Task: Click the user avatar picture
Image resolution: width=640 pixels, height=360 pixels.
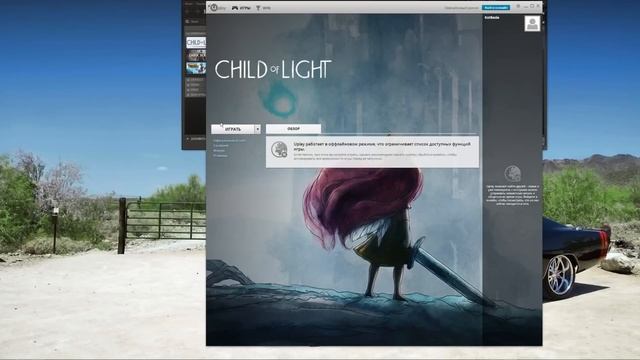Action: click(532, 24)
